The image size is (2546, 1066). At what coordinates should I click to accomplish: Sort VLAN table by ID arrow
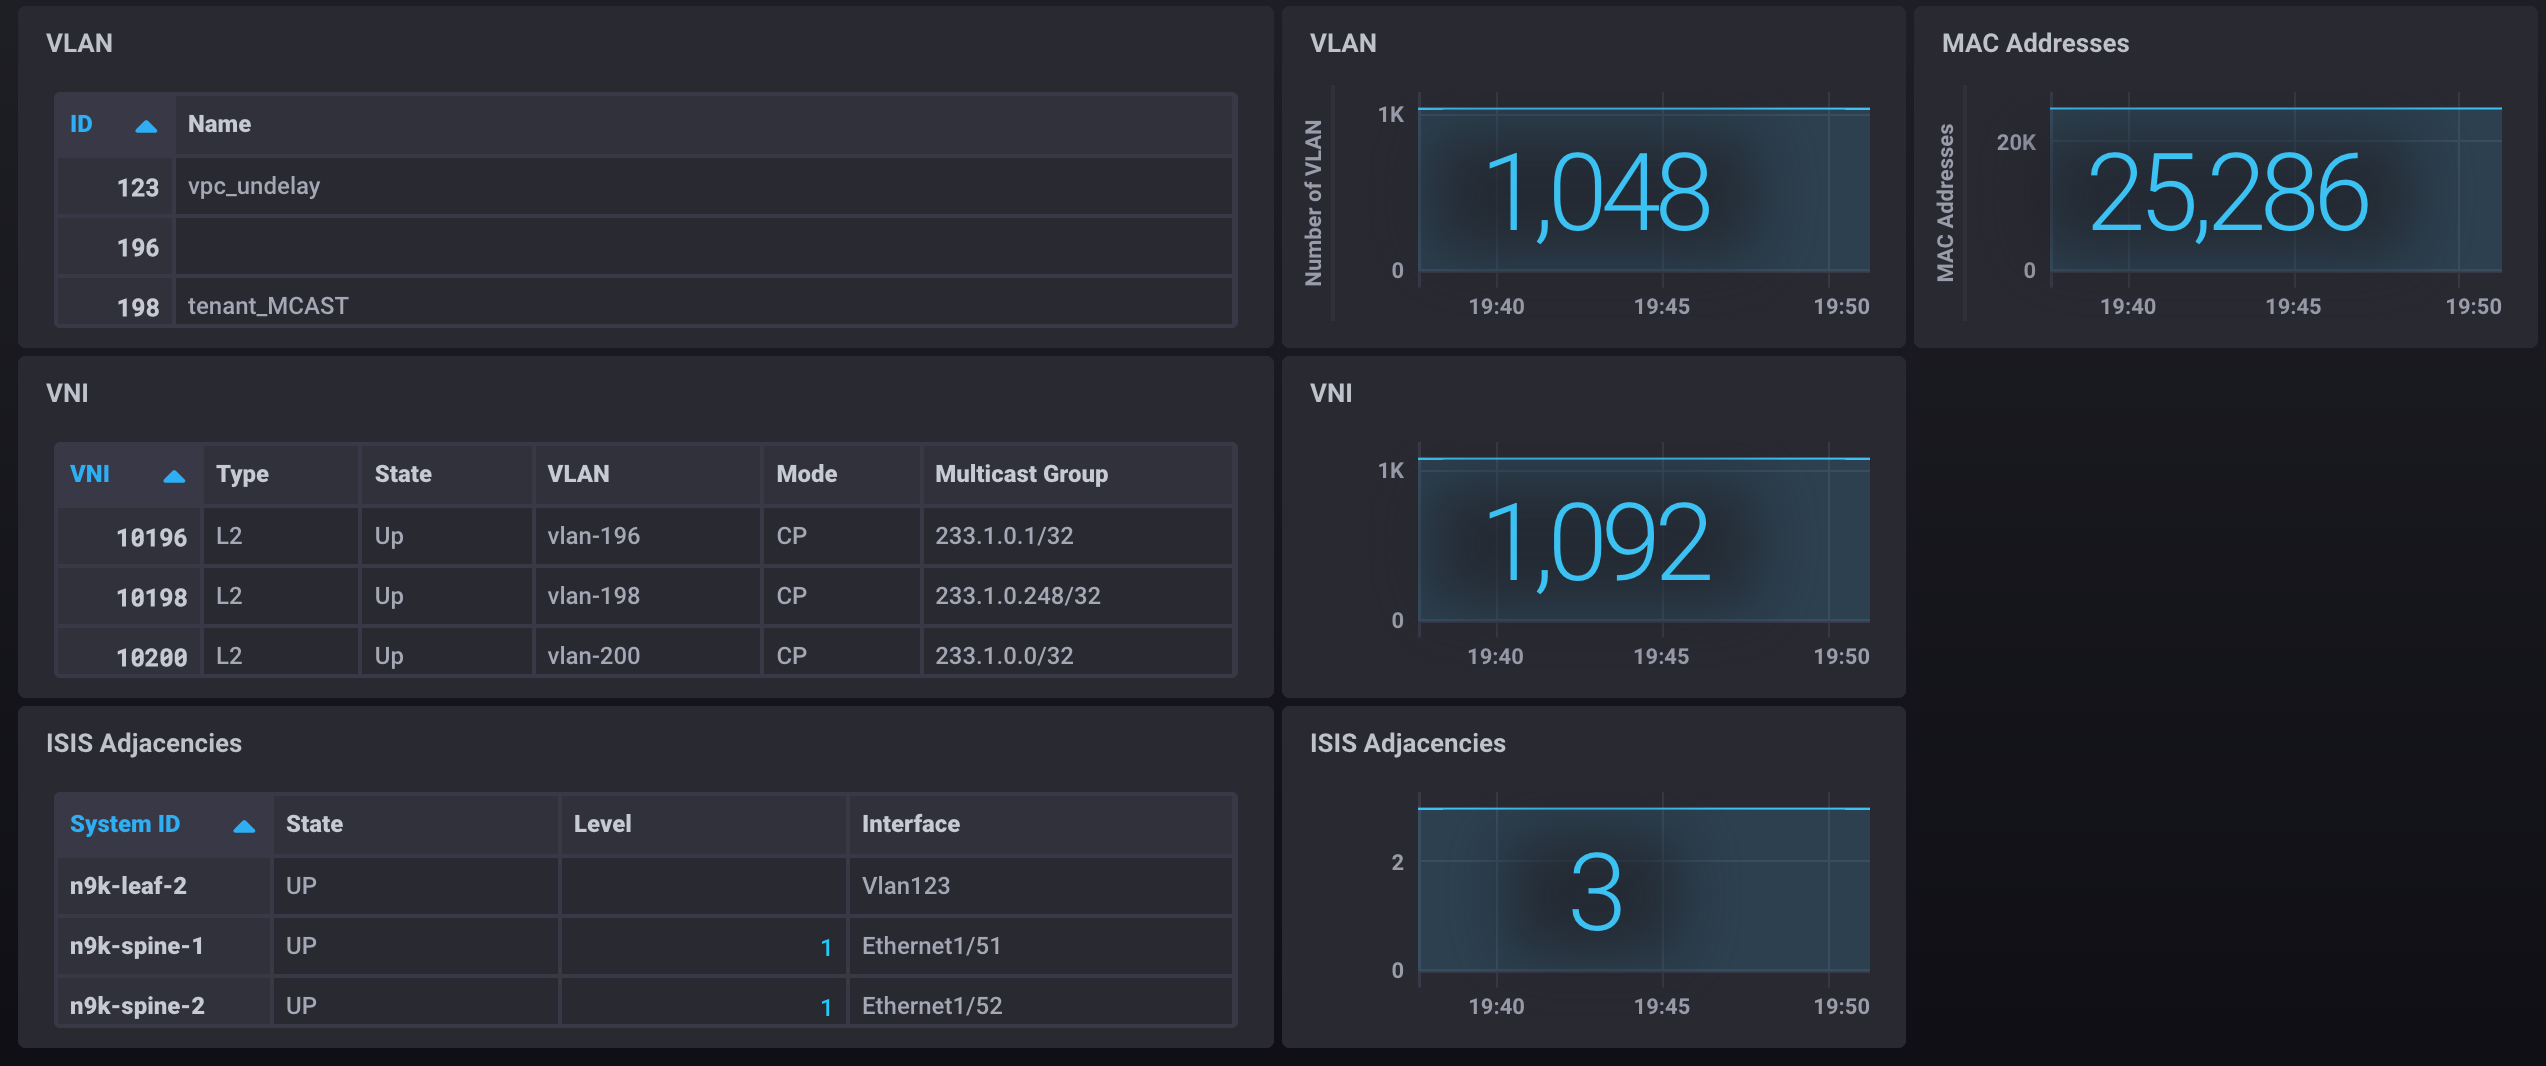(x=146, y=126)
